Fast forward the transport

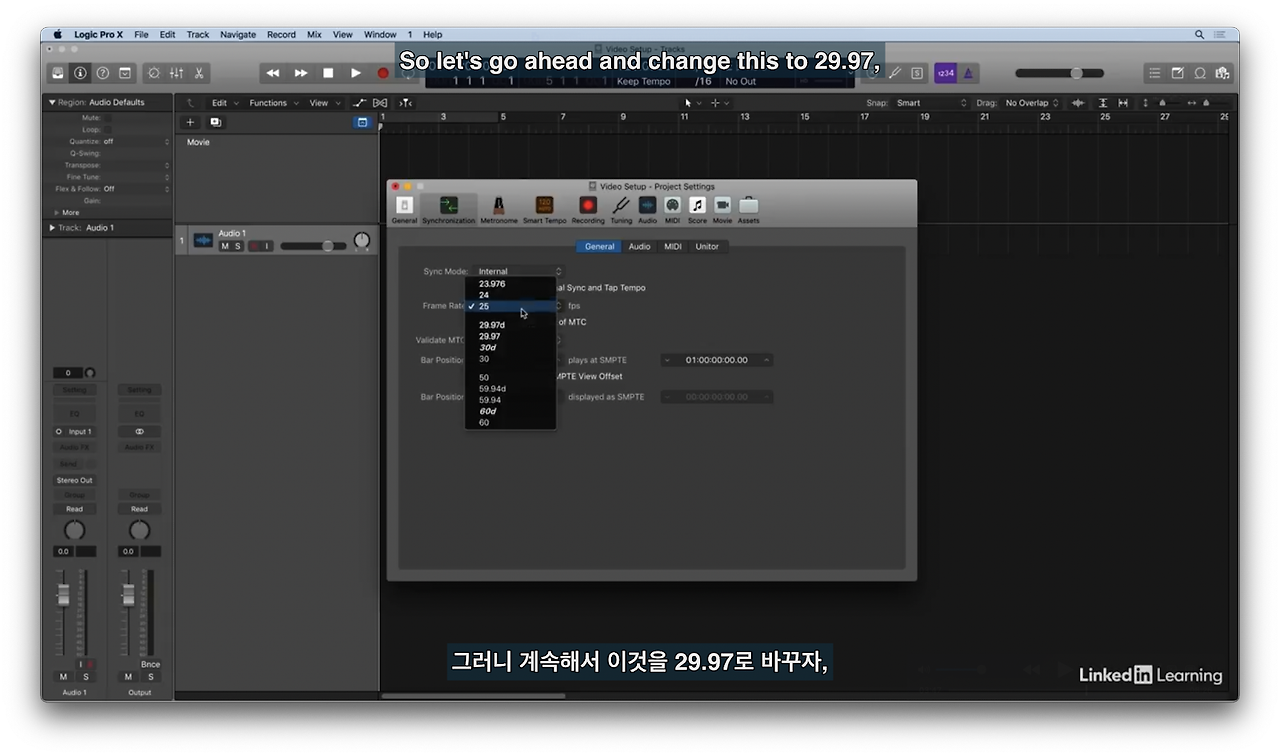coord(301,73)
